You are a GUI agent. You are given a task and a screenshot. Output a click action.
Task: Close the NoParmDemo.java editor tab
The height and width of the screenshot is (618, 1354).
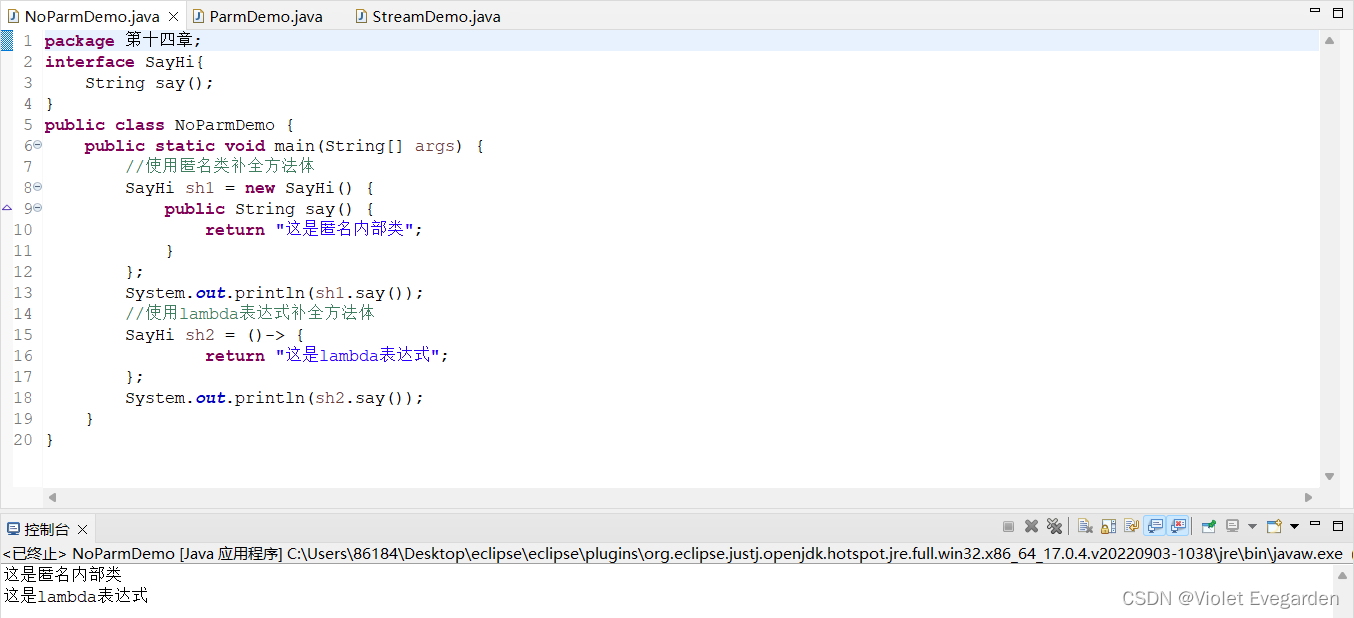pos(173,17)
